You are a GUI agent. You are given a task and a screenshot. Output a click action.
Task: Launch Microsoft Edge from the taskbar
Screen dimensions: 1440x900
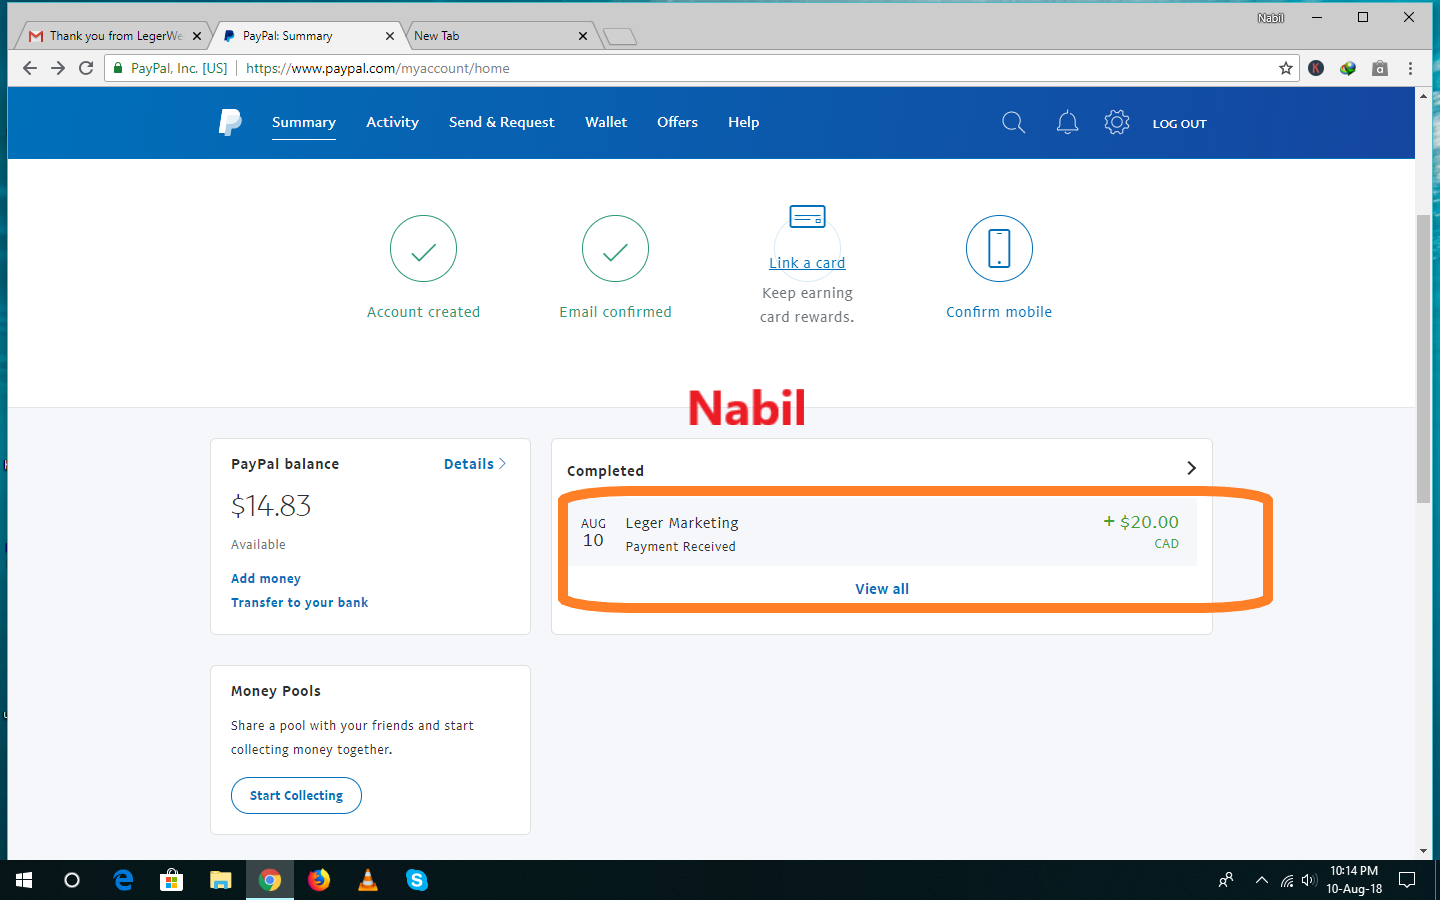(x=123, y=880)
